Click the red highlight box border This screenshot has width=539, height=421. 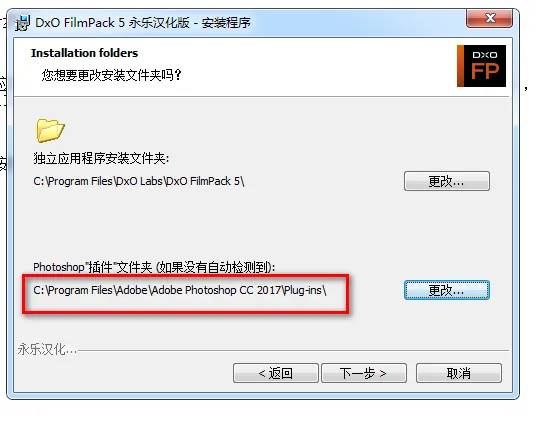(x=186, y=276)
